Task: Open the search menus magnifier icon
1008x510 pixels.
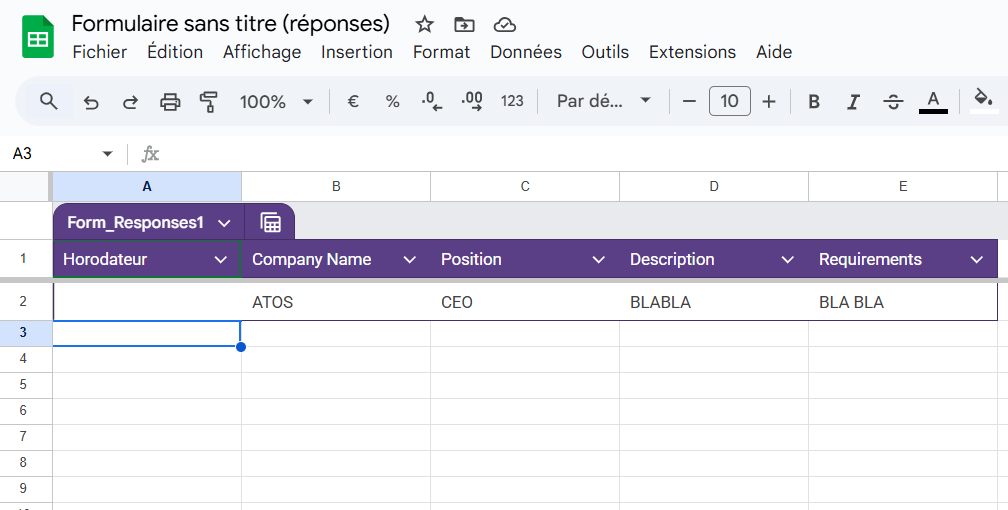Action: 49,101
